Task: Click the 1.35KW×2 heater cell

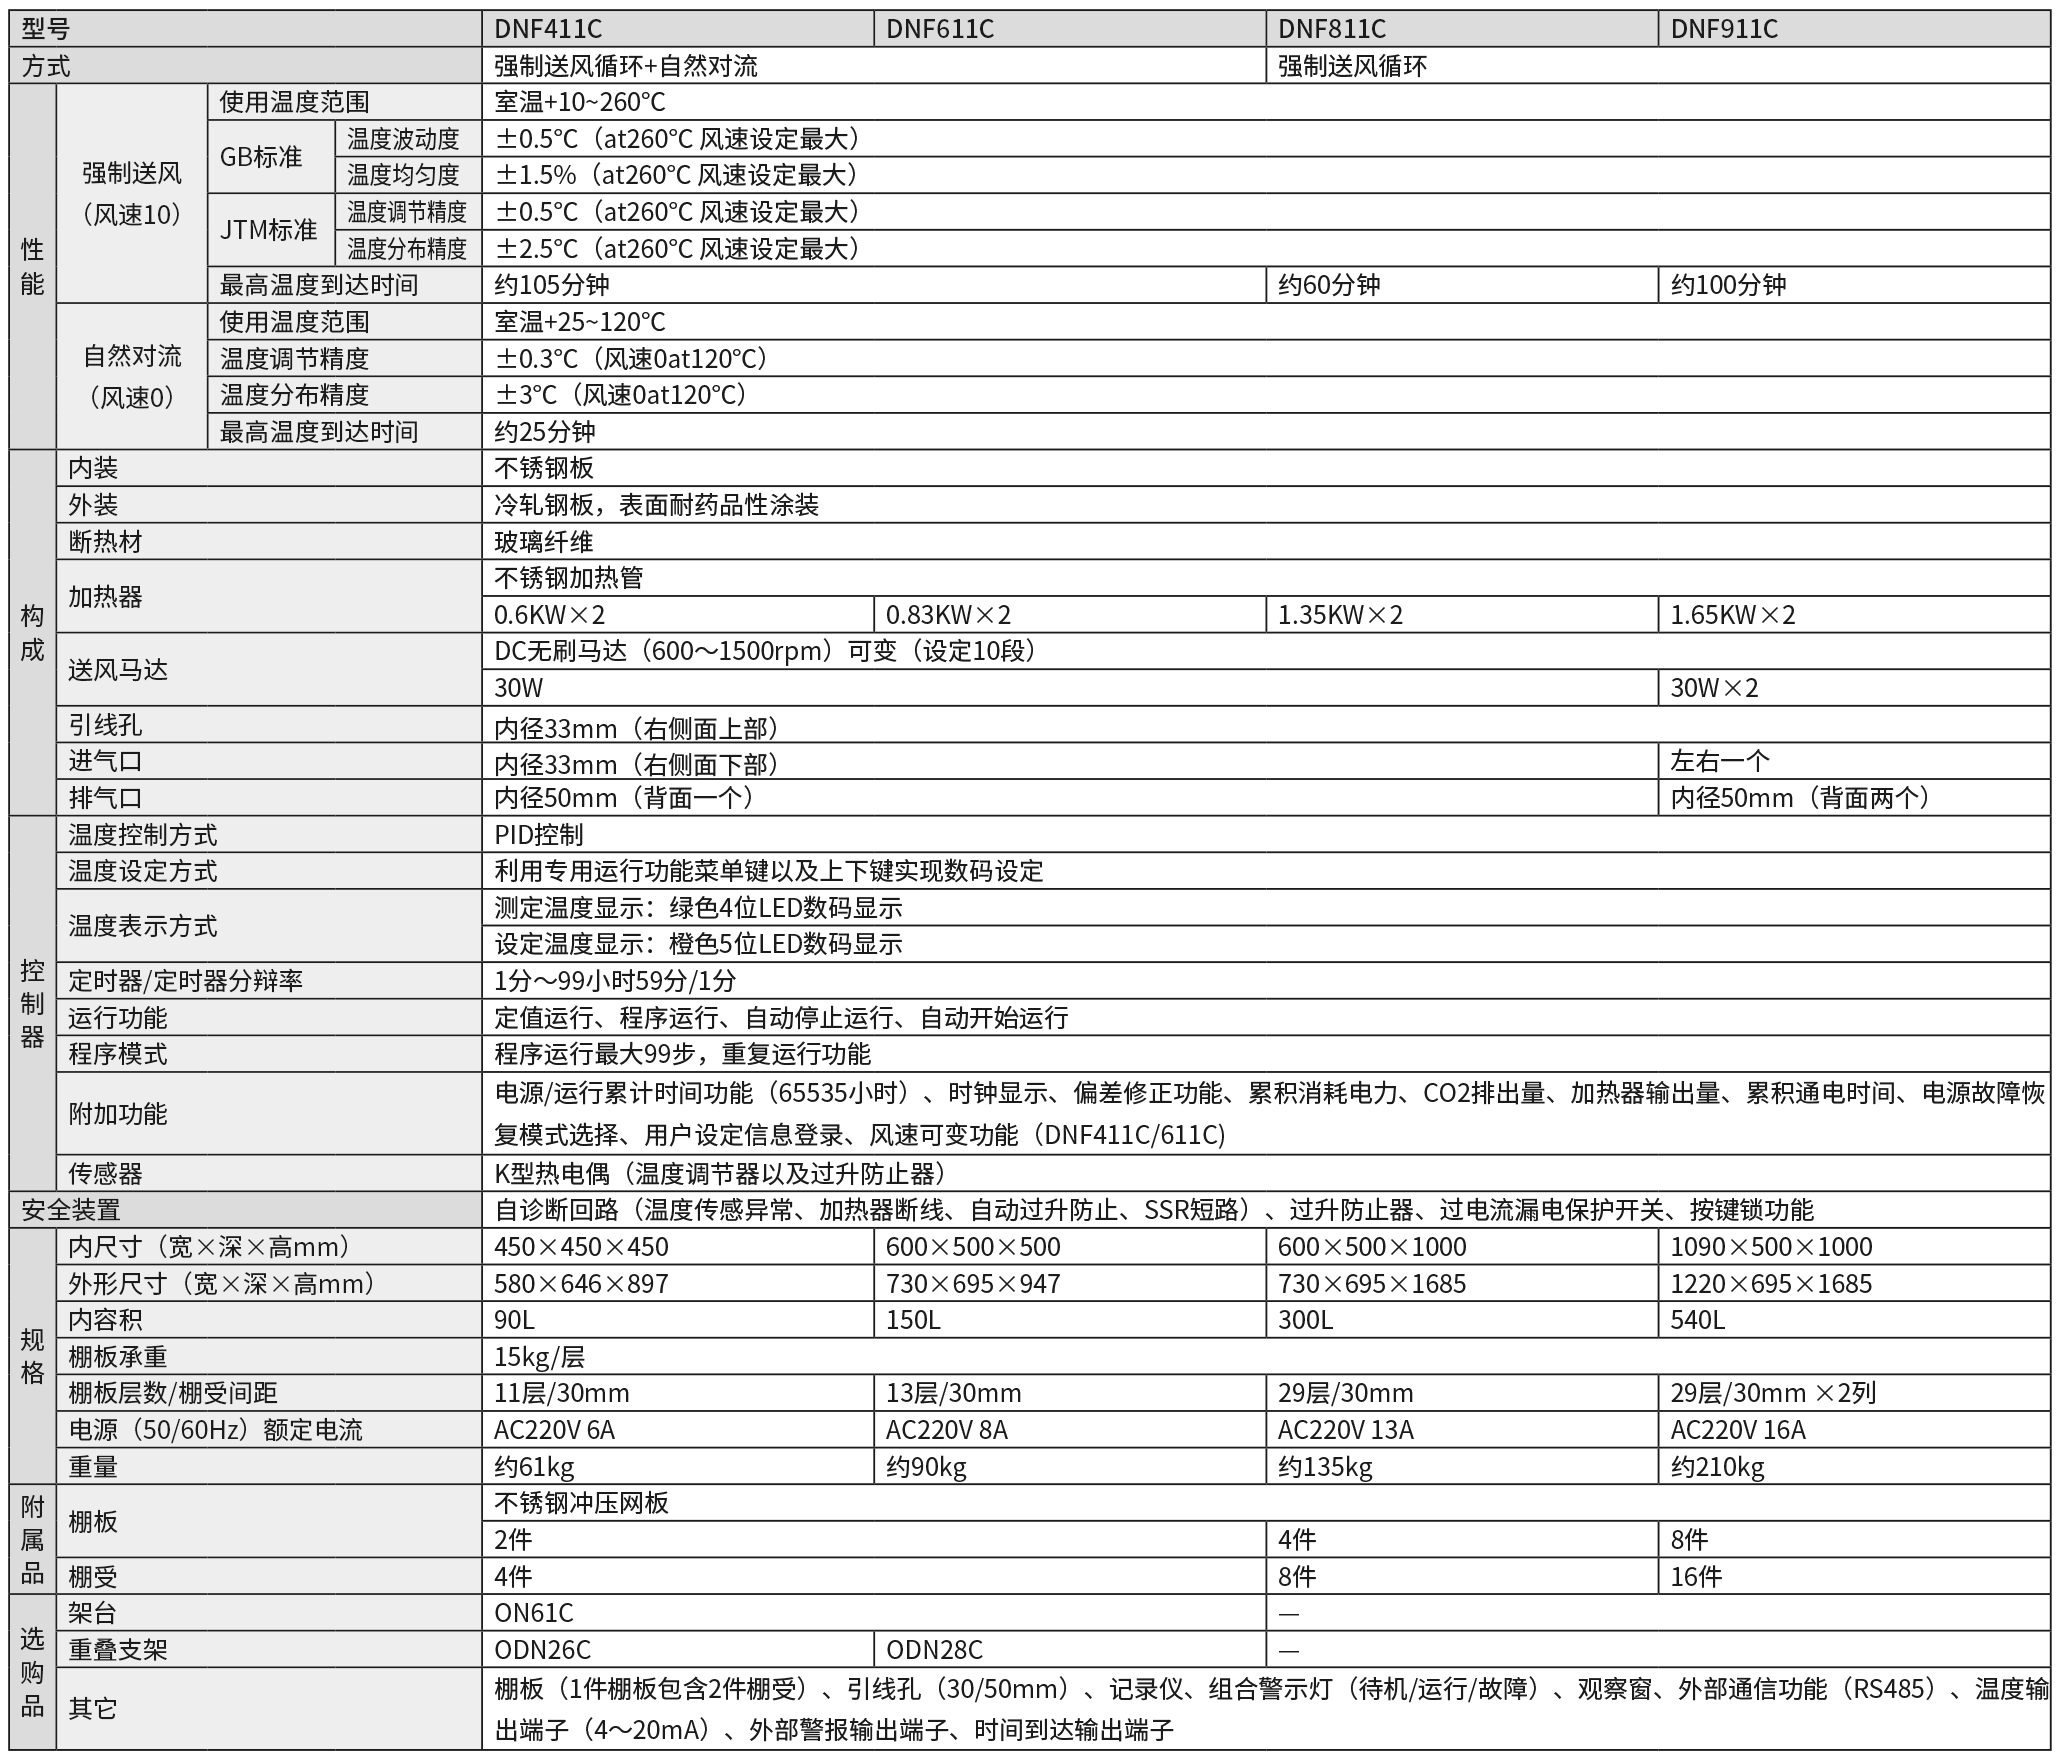Action: pyautogui.click(x=1462, y=614)
